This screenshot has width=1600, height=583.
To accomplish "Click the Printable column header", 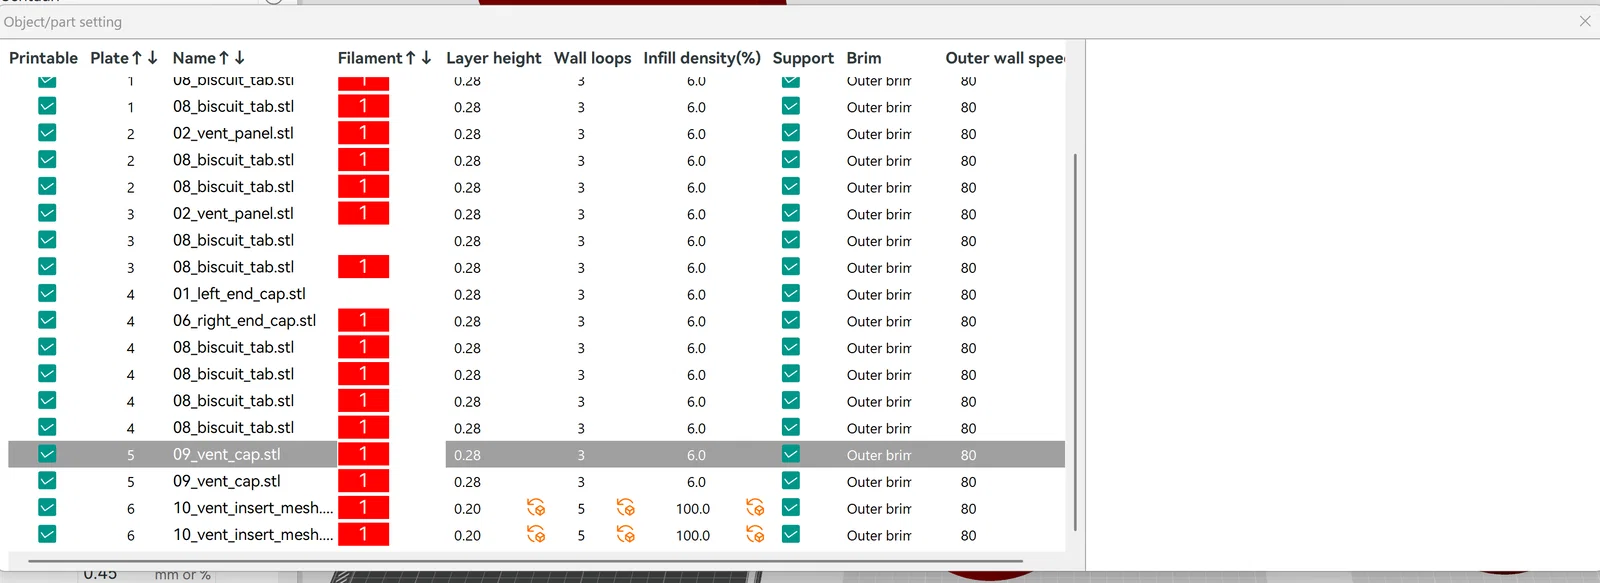I will (x=43, y=58).
